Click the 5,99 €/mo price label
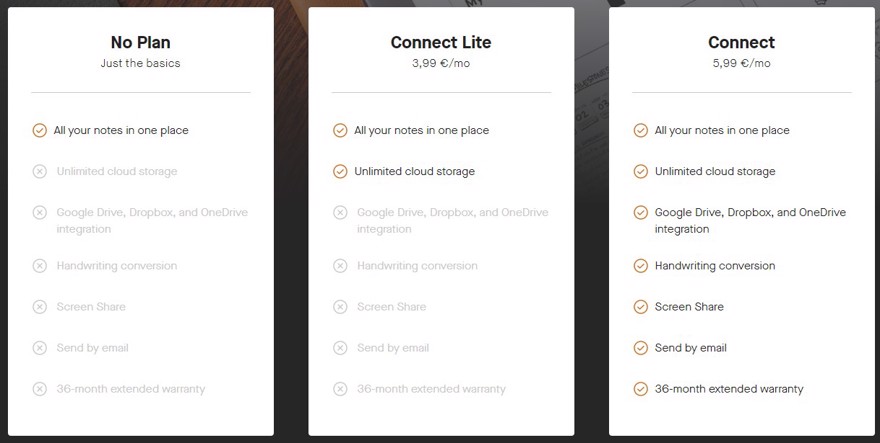 tap(741, 63)
